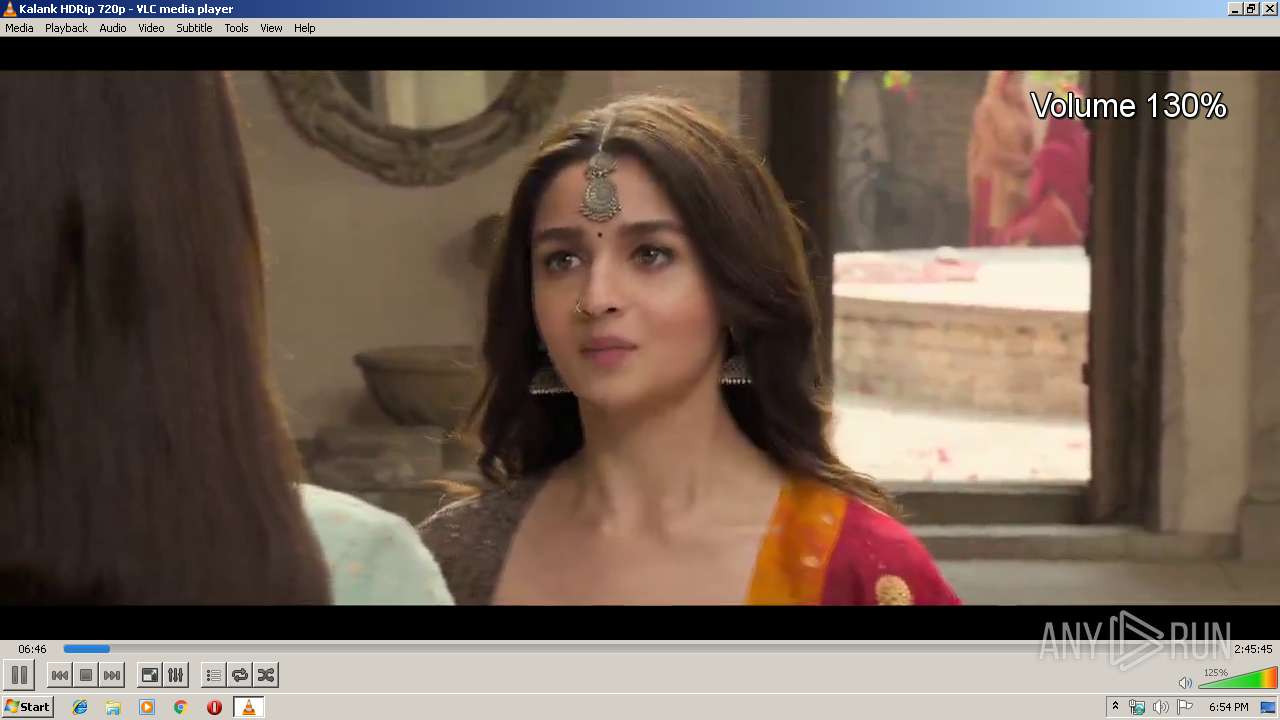Pause playback with the pause button
Image resolution: width=1280 pixels, height=720 pixels.
pyautogui.click(x=19, y=675)
